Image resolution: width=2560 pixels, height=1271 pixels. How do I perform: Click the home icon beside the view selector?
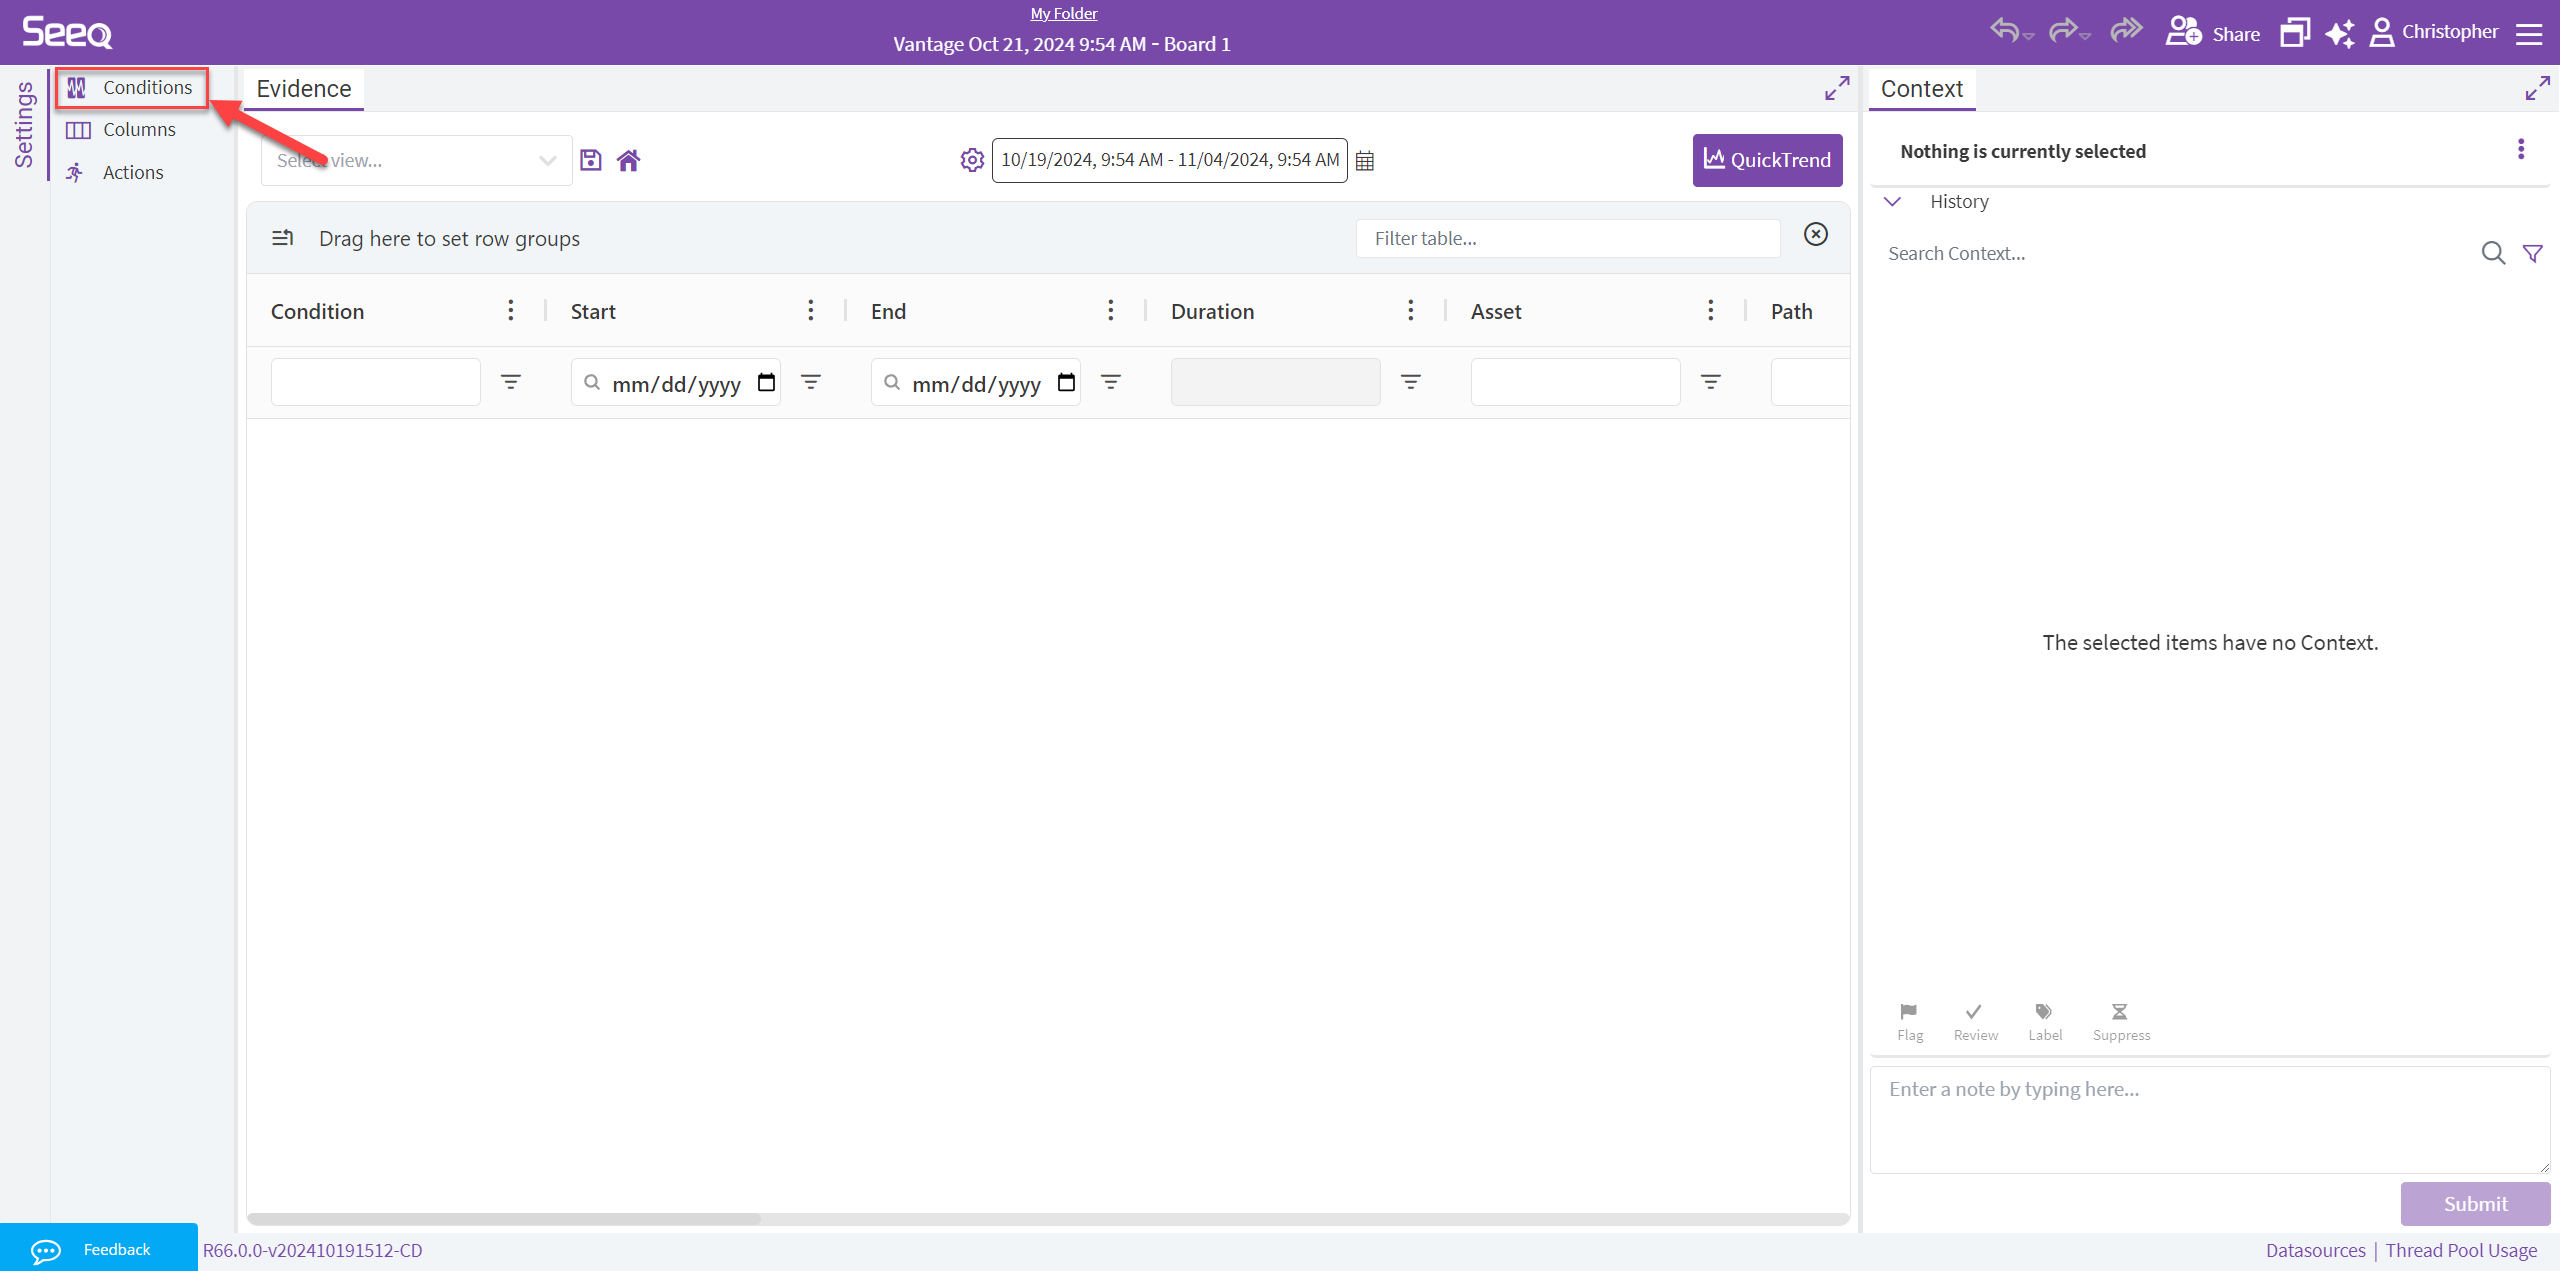628,160
